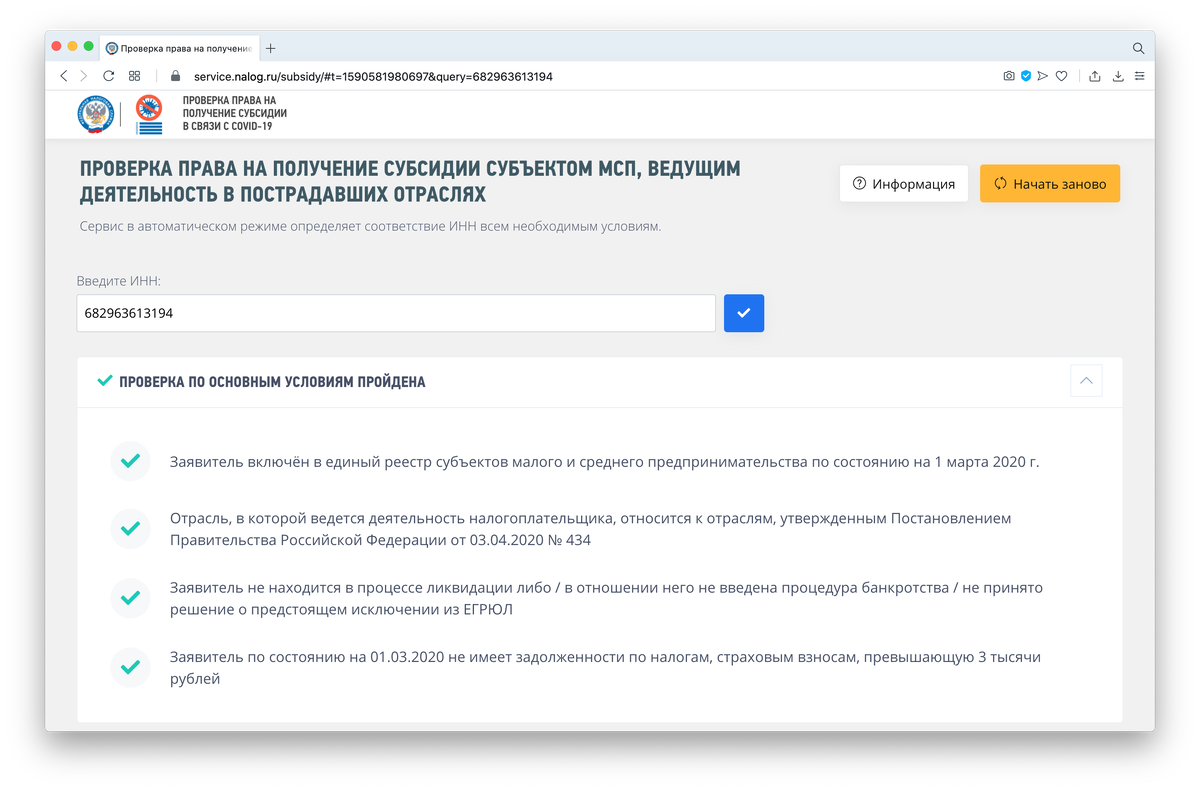Open the tab overview grid icon
Screen dimensions: 1200x791
(x=135, y=75)
